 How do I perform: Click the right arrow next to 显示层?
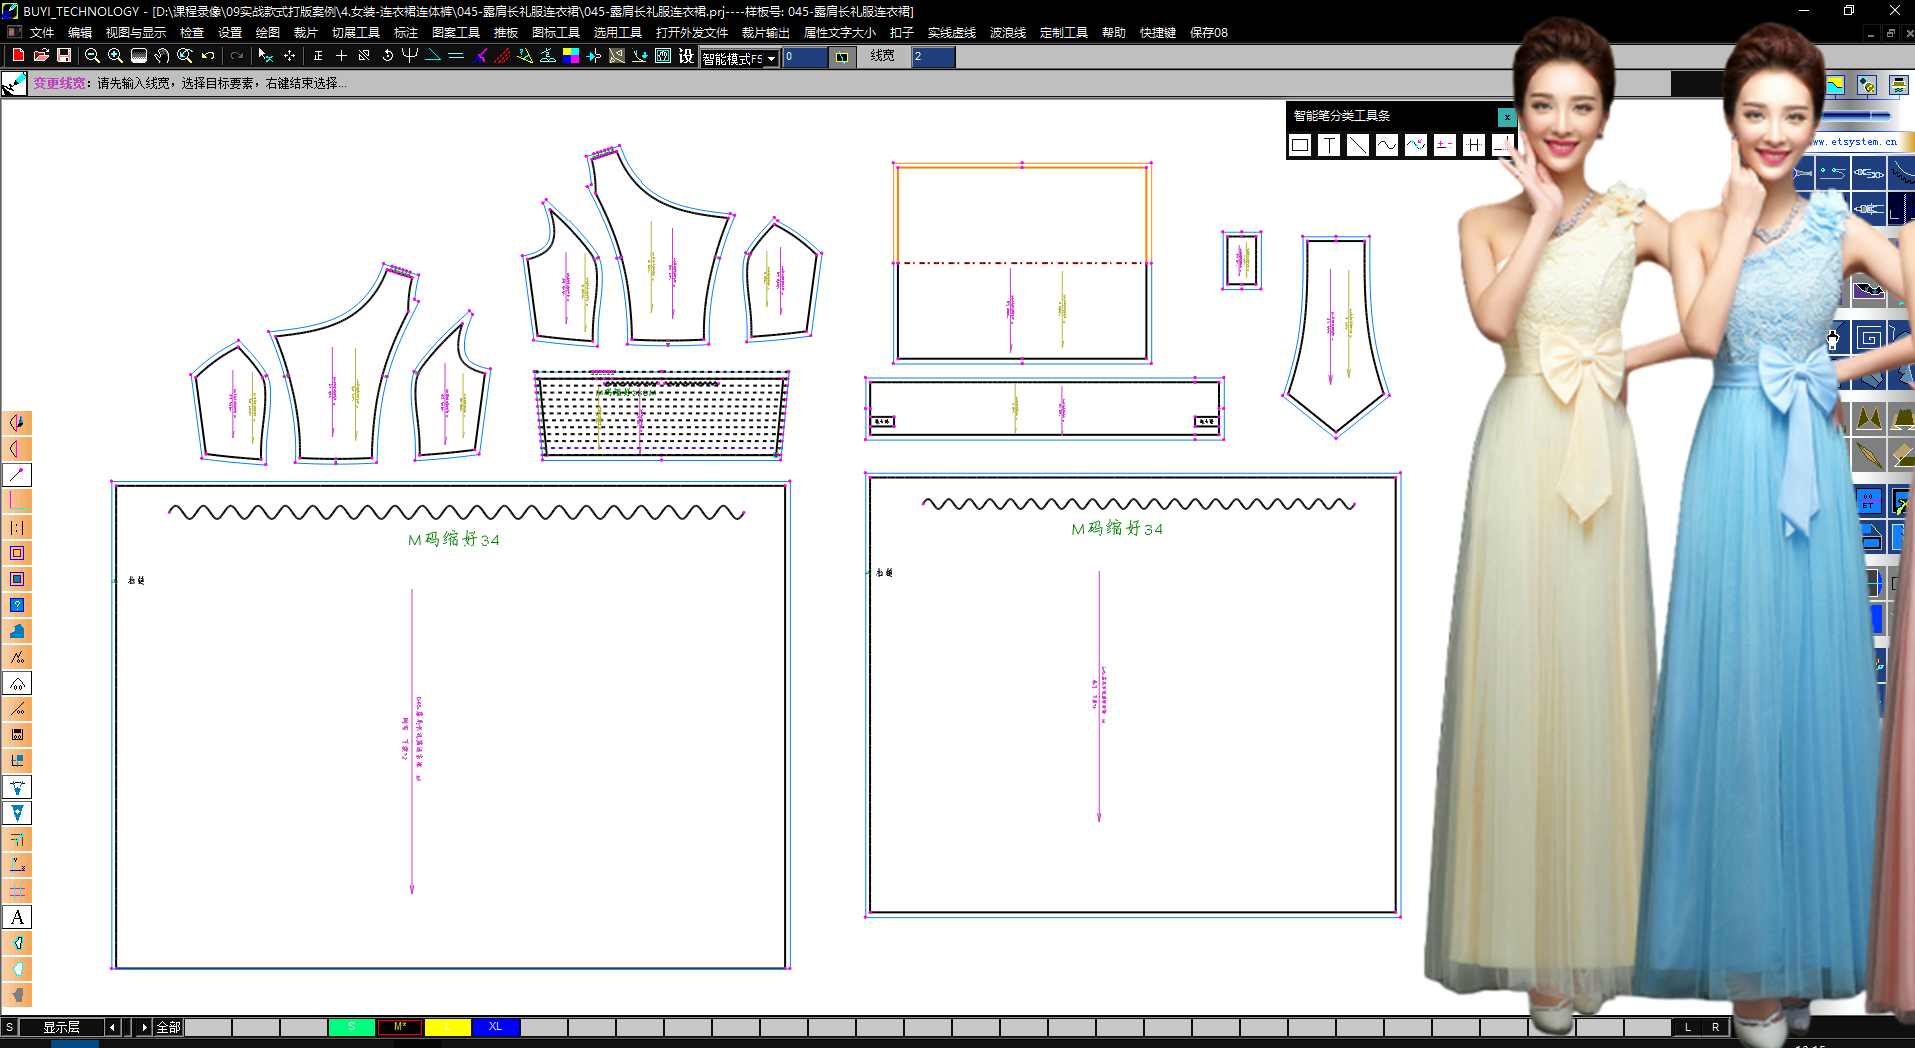[144, 1027]
